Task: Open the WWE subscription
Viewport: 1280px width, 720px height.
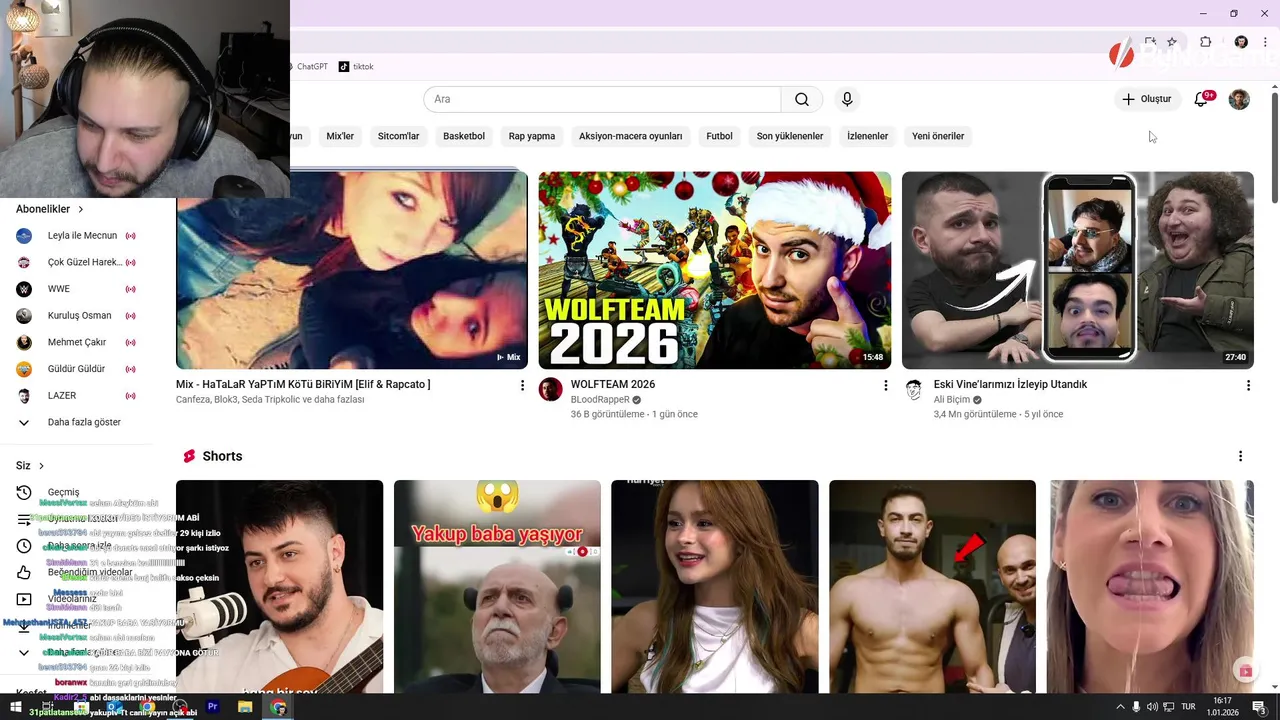Action: click(x=76, y=289)
